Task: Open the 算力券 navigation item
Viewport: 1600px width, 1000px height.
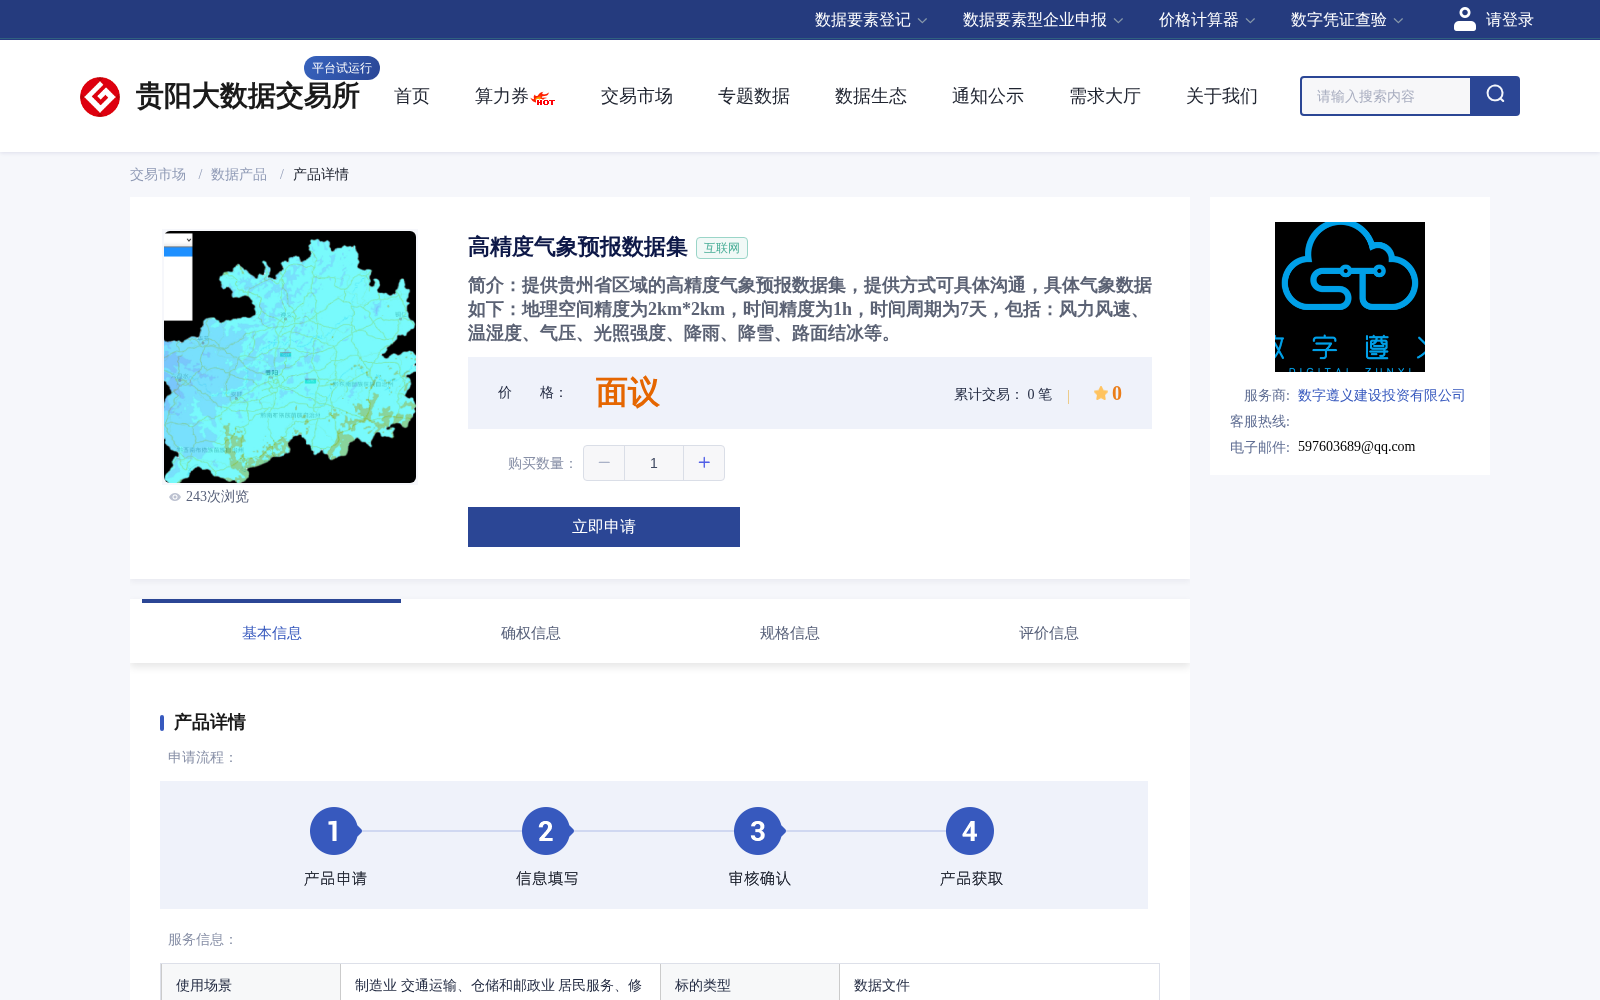Action: click(501, 96)
